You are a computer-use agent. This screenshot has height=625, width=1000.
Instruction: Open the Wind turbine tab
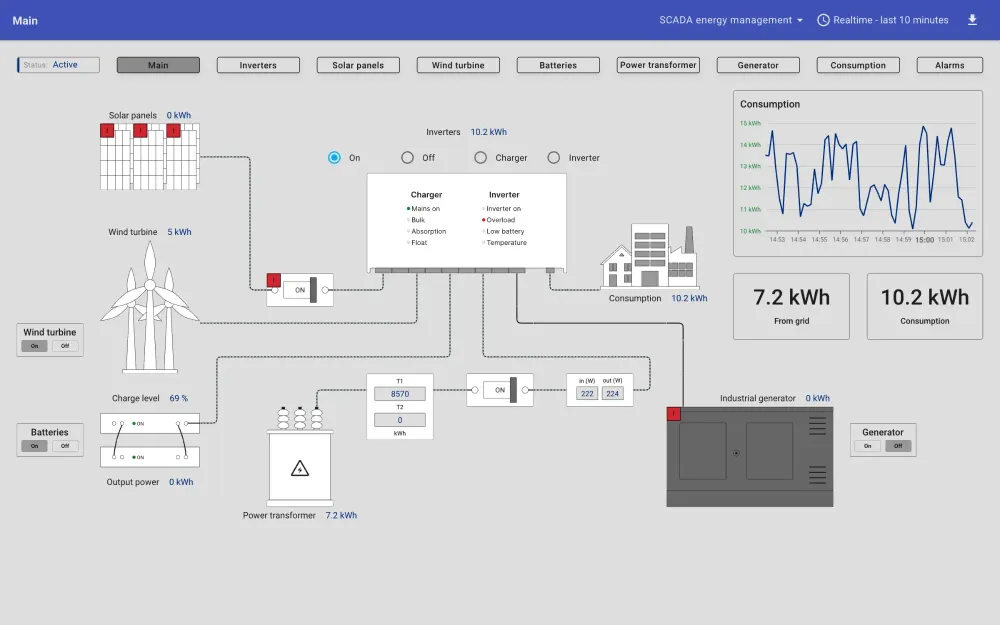458,65
